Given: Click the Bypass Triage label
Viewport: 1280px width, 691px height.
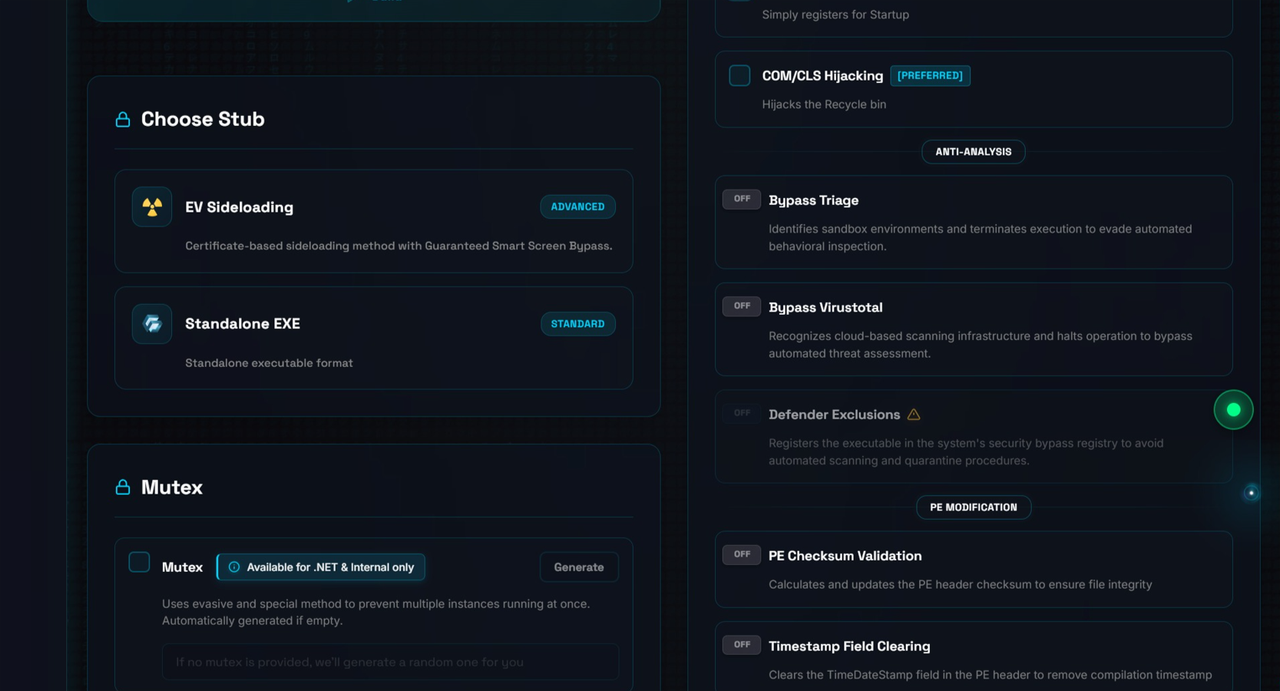Looking at the screenshot, I should coord(814,201).
